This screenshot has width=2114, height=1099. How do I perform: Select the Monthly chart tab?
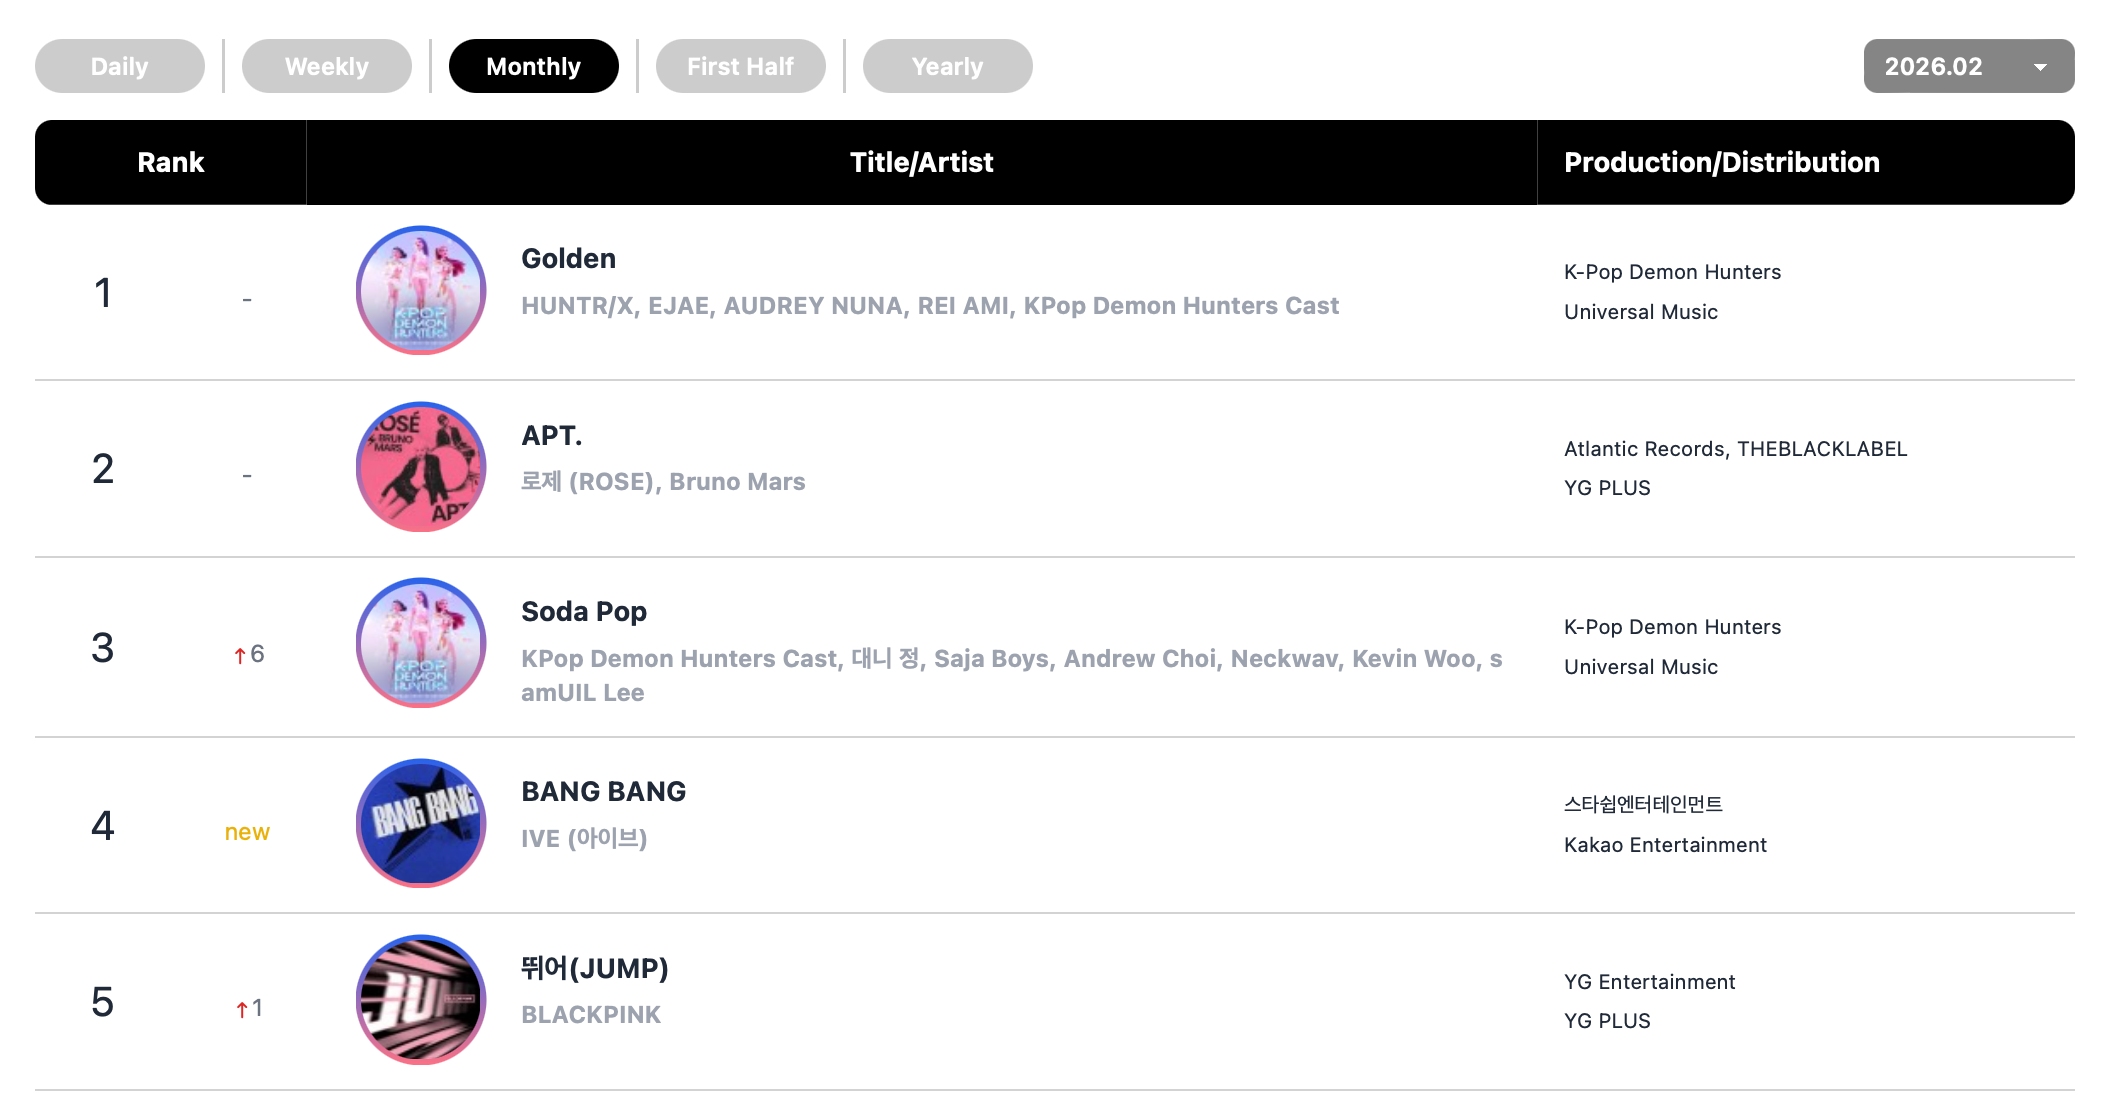pos(534,66)
